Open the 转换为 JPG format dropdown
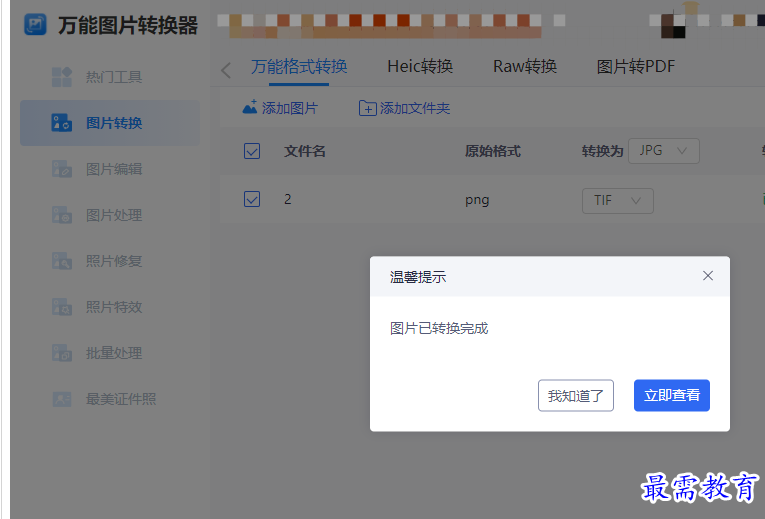The width and height of the screenshot is (765, 519). point(664,151)
